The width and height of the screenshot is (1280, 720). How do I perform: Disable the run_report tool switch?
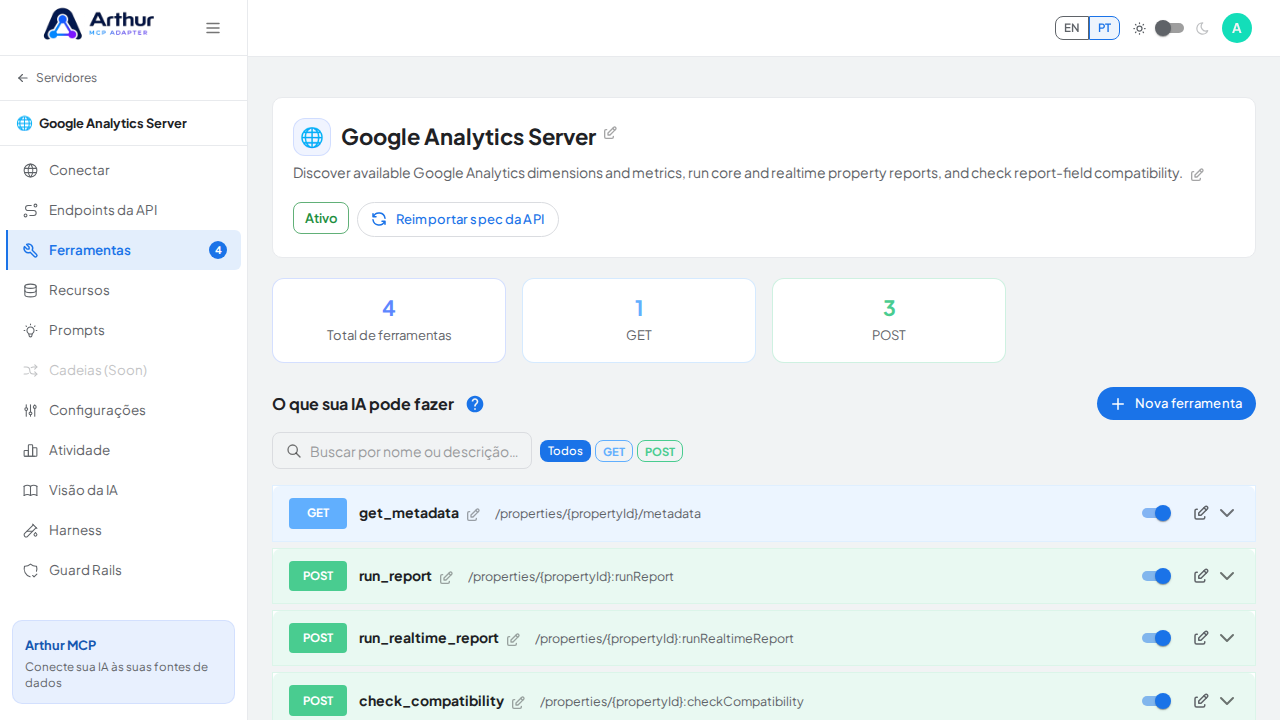click(1156, 576)
